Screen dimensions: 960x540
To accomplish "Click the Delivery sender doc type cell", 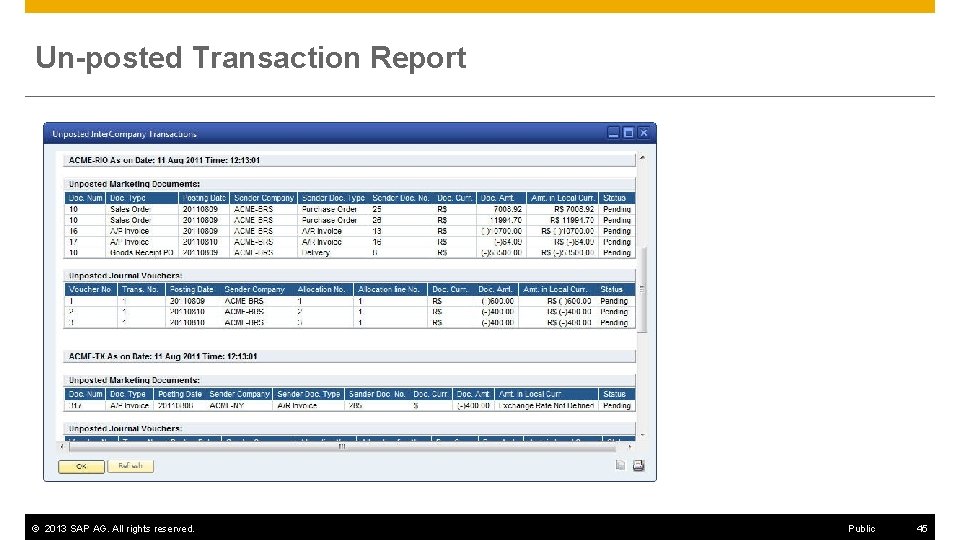I will pyautogui.click(x=316, y=253).
